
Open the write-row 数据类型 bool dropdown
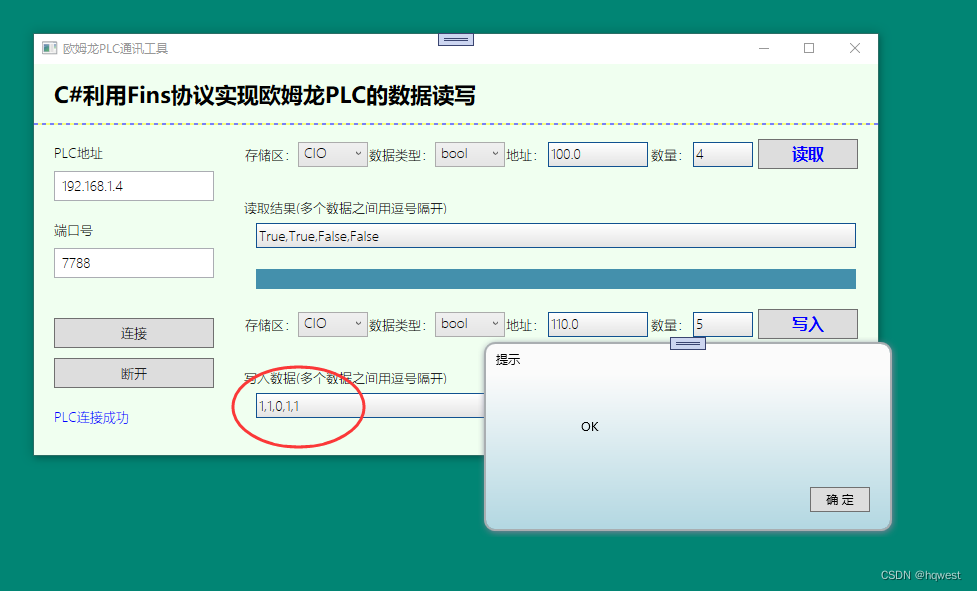coord(470,324)
